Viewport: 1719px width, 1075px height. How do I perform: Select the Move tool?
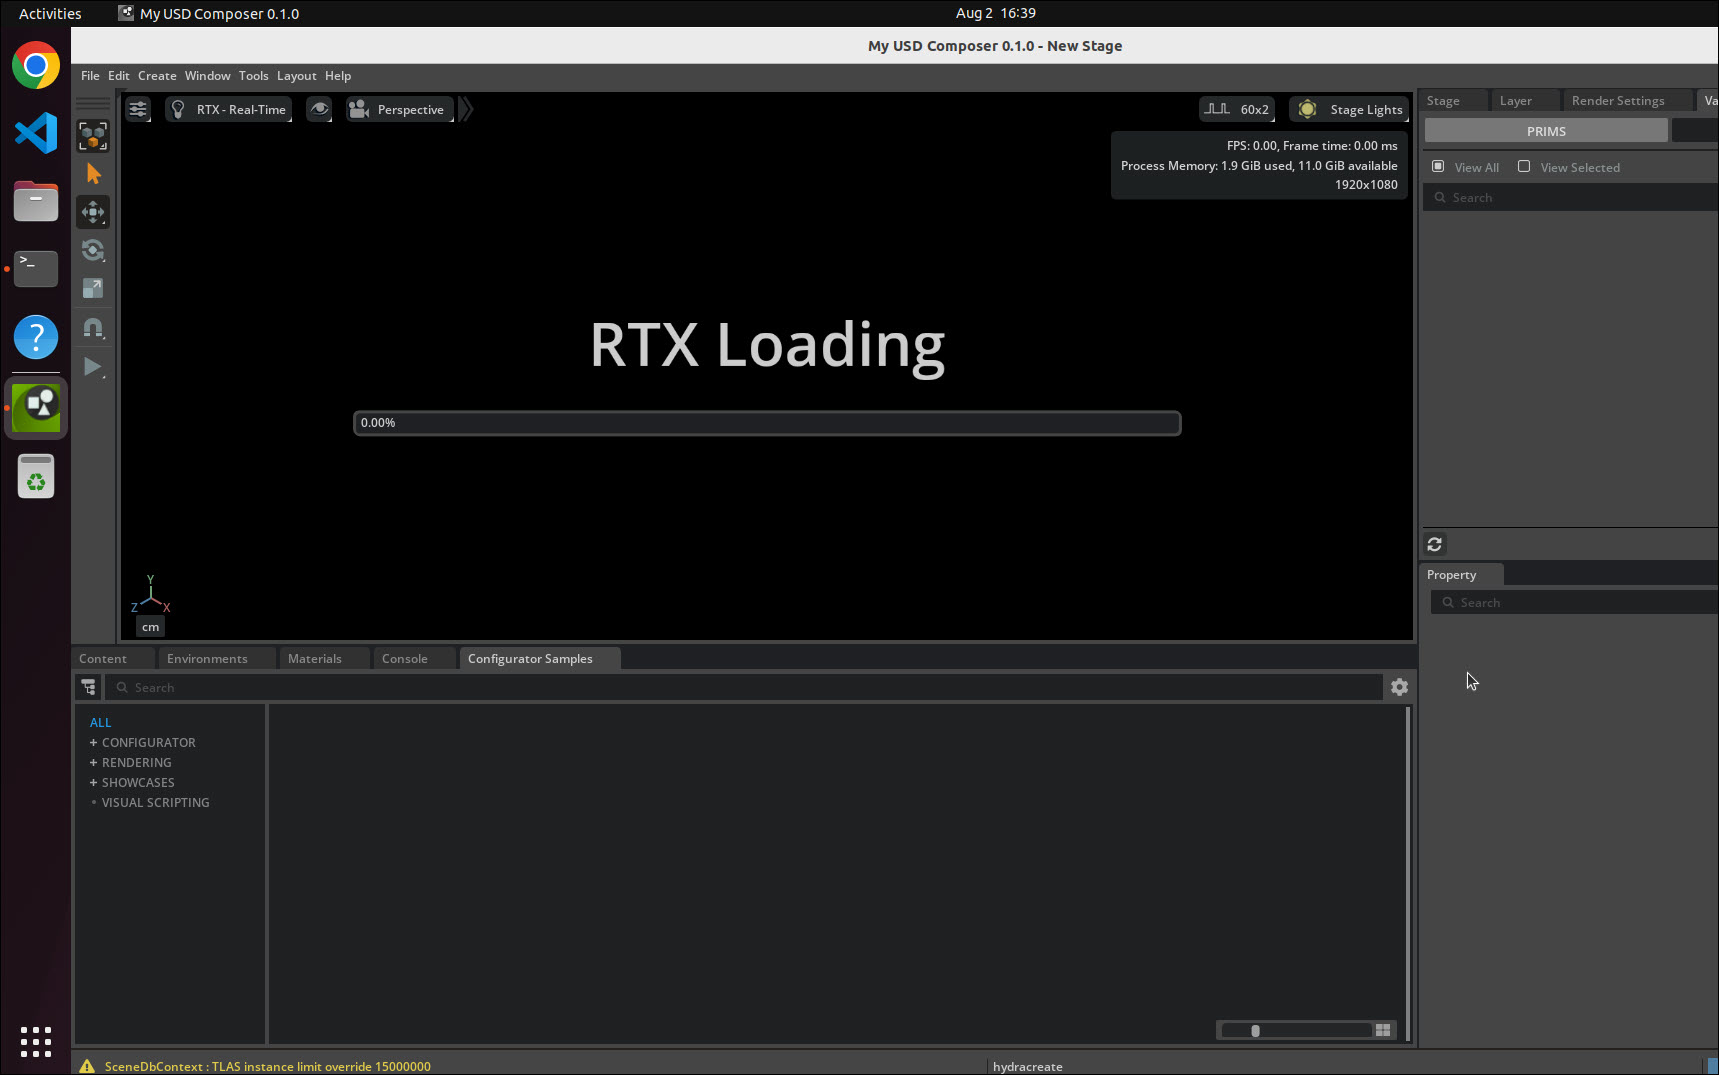pos(93,212)
